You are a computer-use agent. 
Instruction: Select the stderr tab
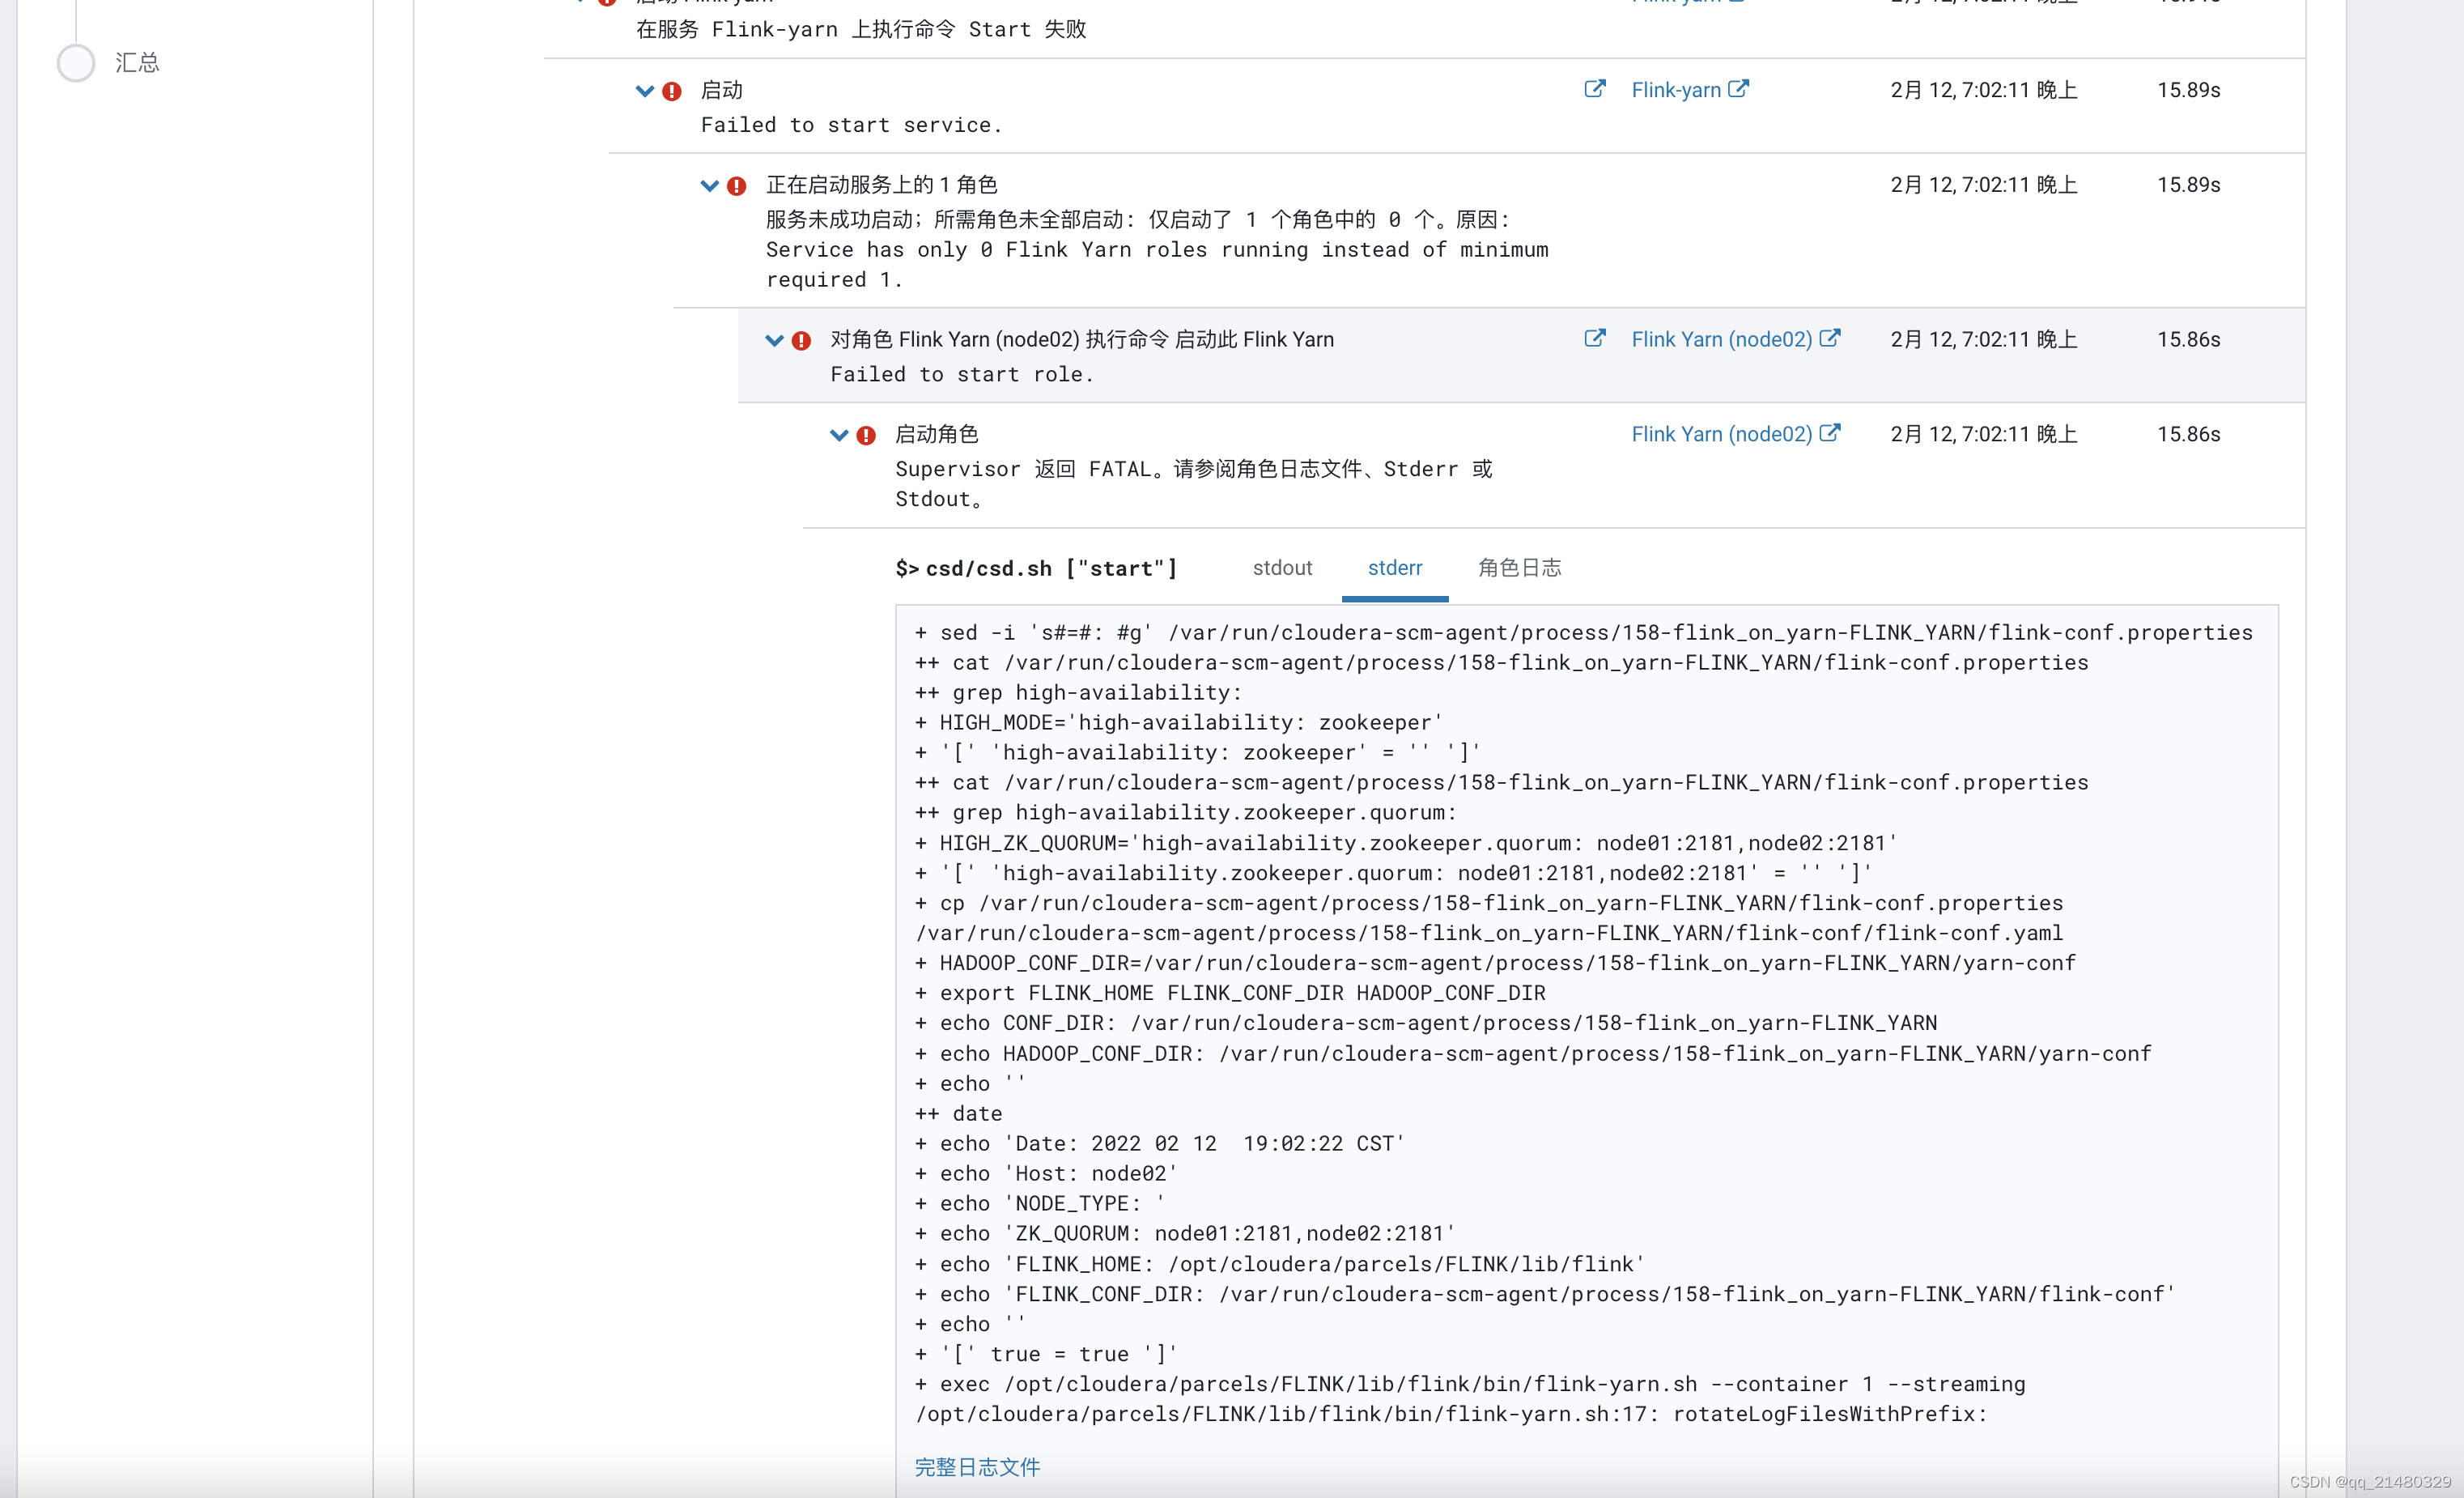[1394, 568]
